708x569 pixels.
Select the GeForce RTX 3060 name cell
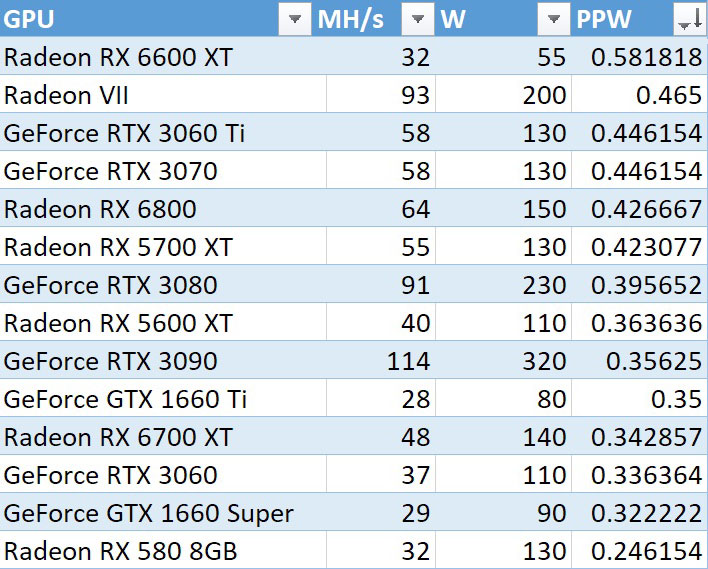click(x=163, y=473)
